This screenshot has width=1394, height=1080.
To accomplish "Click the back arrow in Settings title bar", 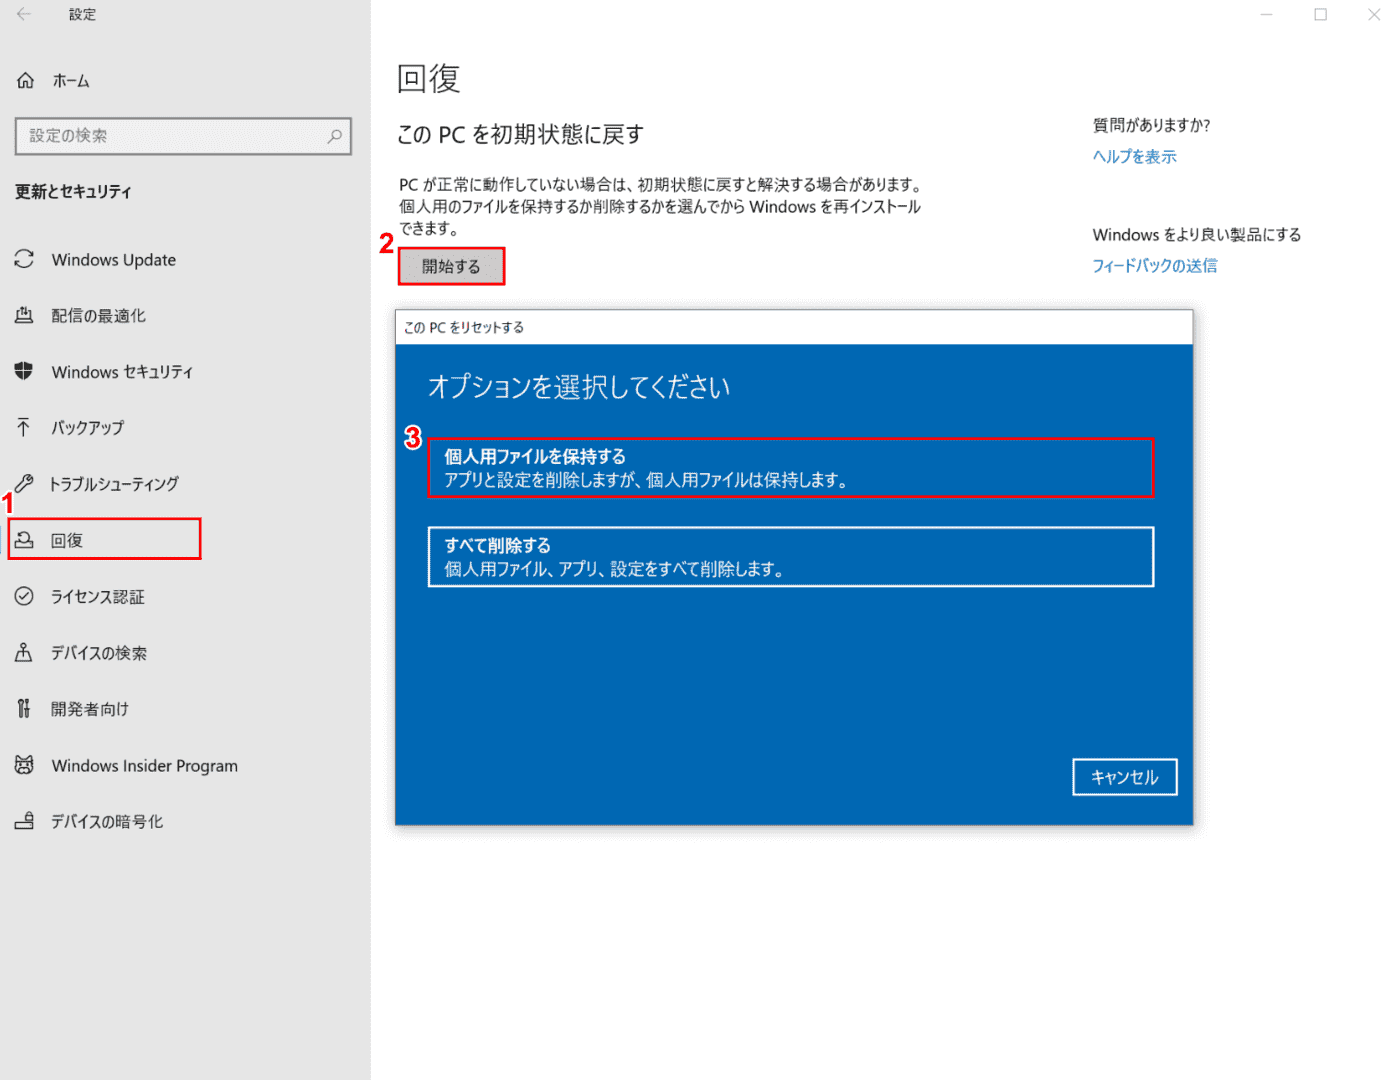I will point(24,14).
